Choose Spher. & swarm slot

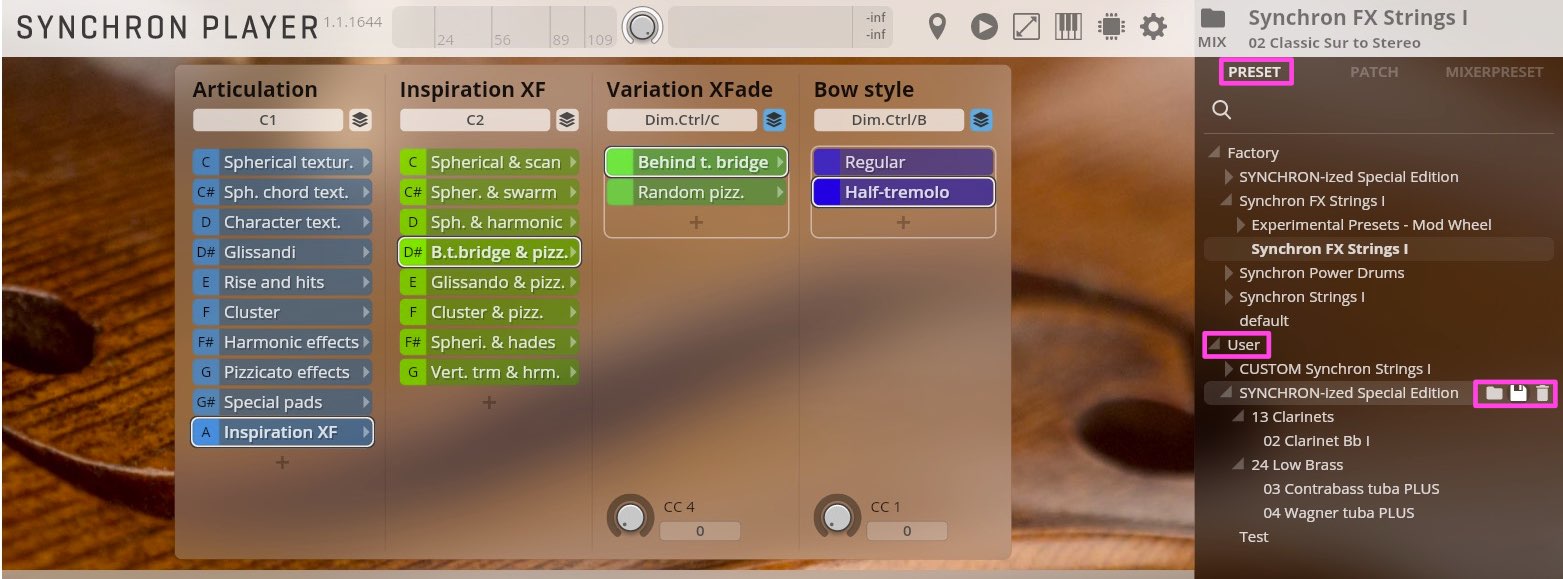(x=489, y=192)
